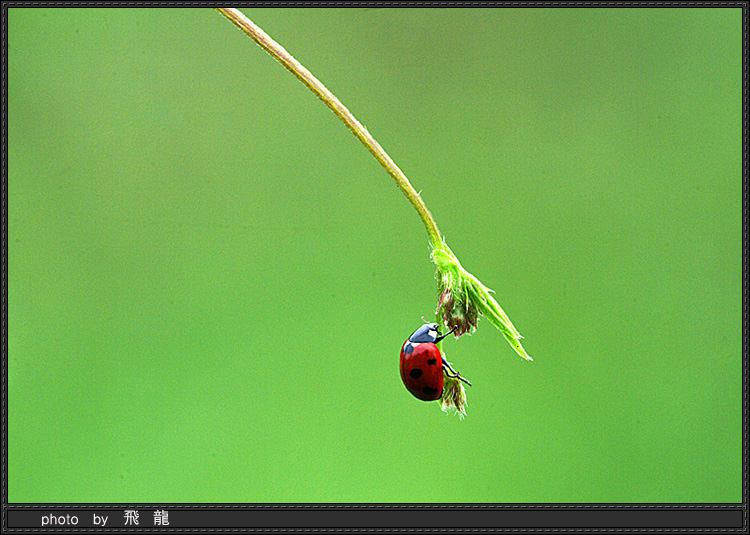Image resolution: width=750 pixels, height=535 pixels.
Task: Click the word "photo" in the caption
Action: pos(59,519)
